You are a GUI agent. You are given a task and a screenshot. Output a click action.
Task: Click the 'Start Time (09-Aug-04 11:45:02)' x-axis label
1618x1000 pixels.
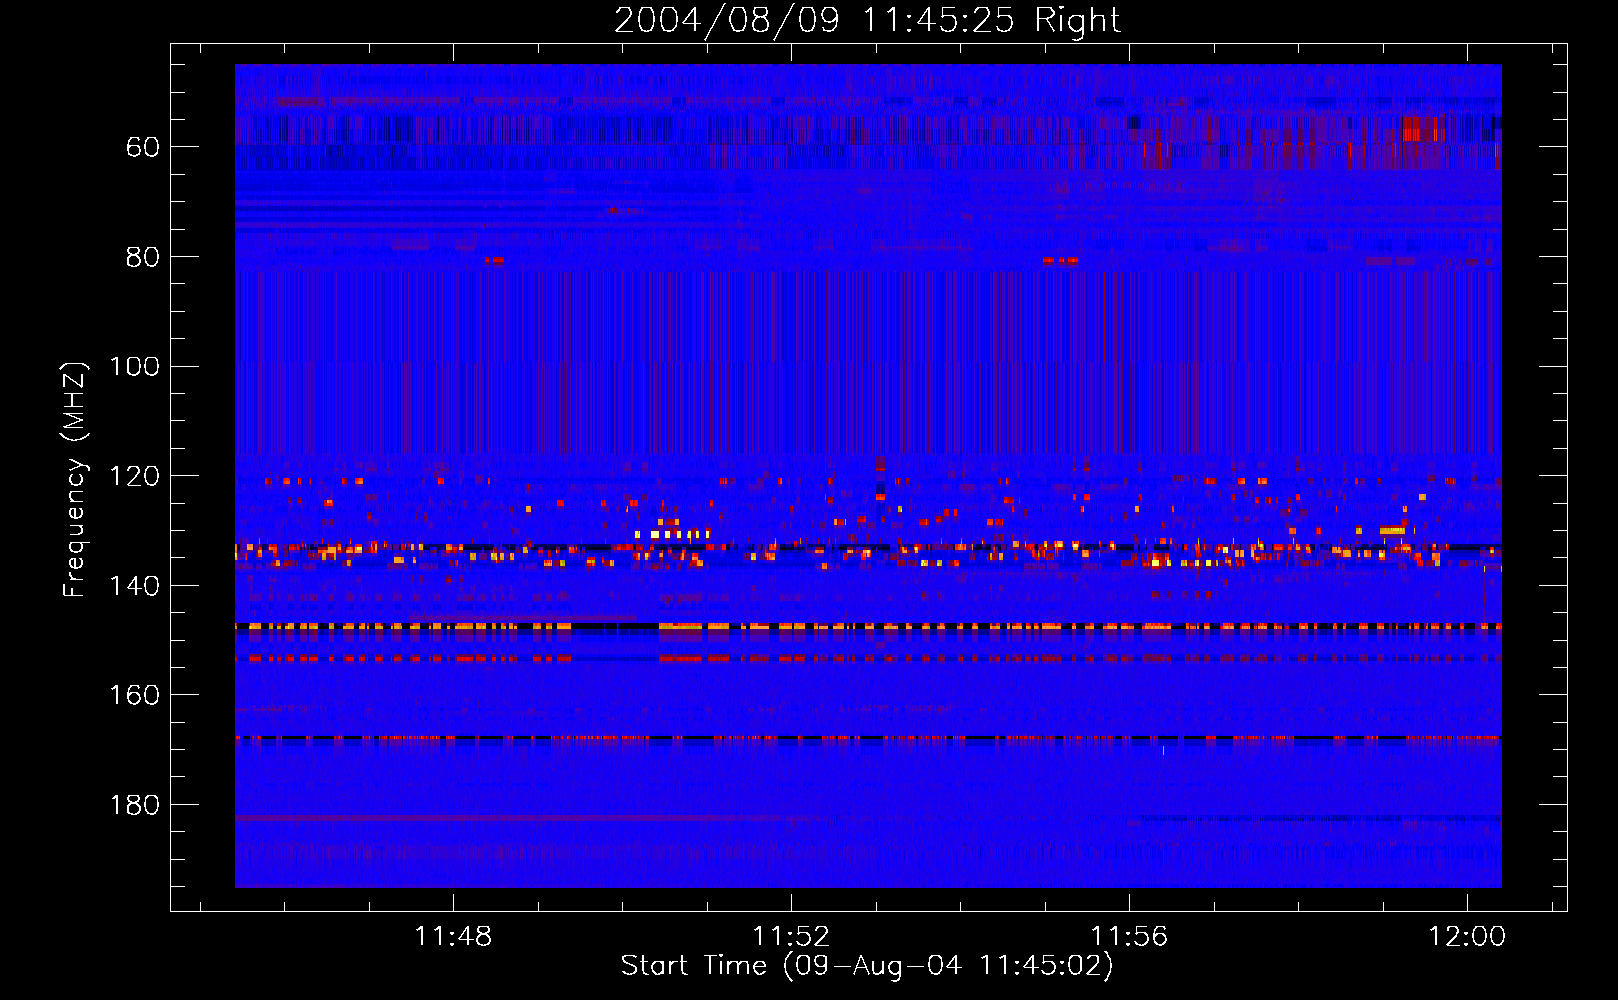(x=867, y=966)
